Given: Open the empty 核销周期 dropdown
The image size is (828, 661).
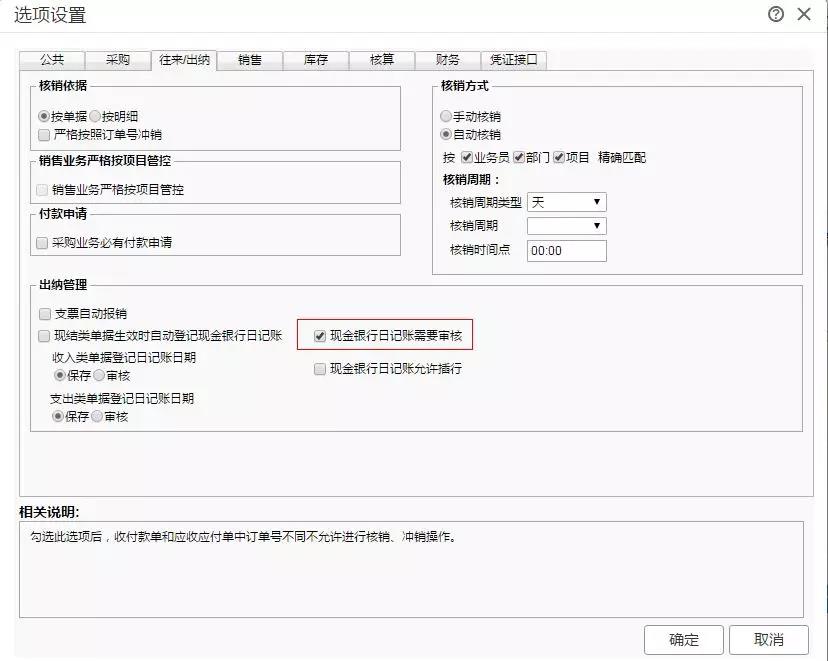Looking at the screenshot, I should pyautogui.click(x=566, y=226).
